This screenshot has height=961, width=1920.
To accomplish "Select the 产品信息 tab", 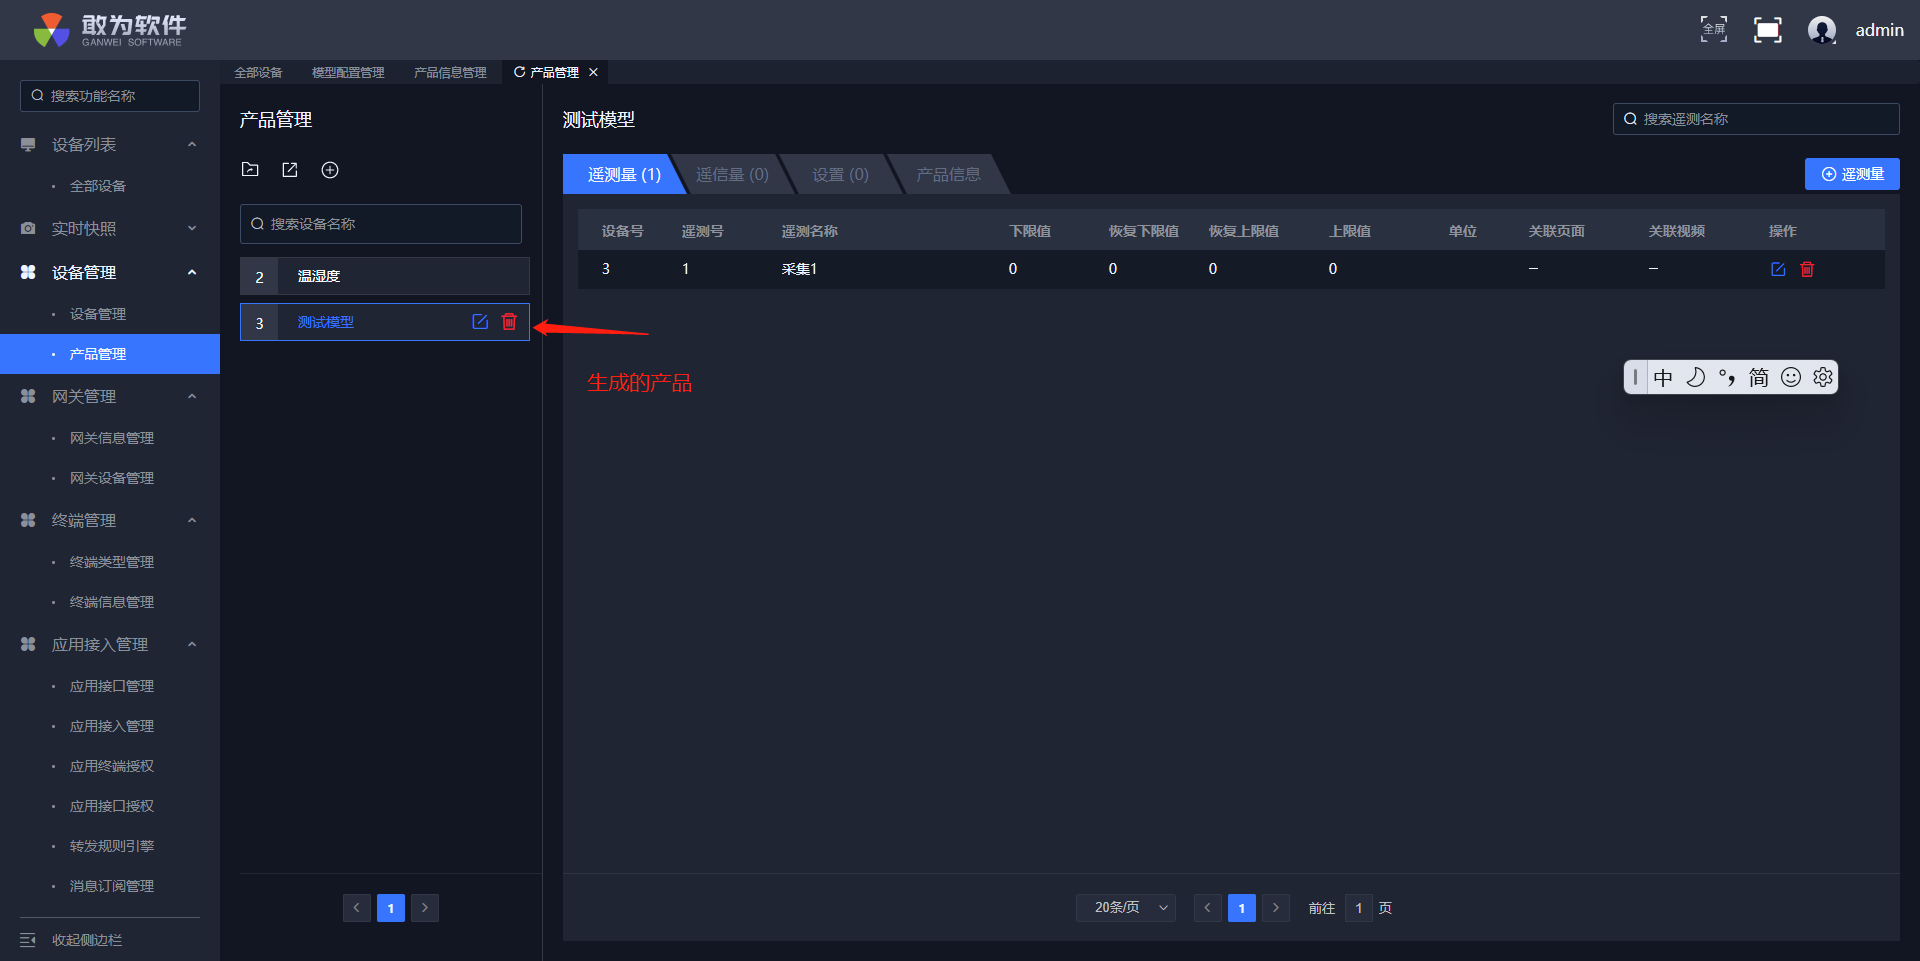I will click(948, 174).
